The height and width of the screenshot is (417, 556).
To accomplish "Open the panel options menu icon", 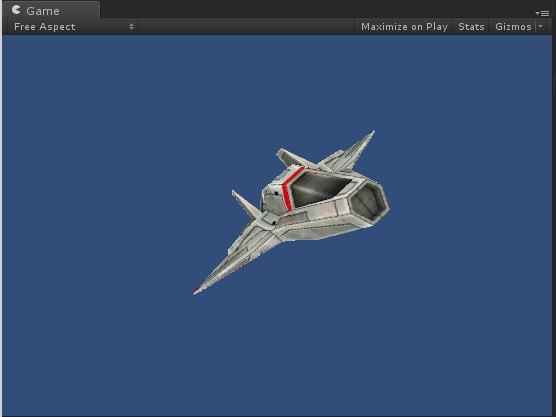I will [543, 13].
